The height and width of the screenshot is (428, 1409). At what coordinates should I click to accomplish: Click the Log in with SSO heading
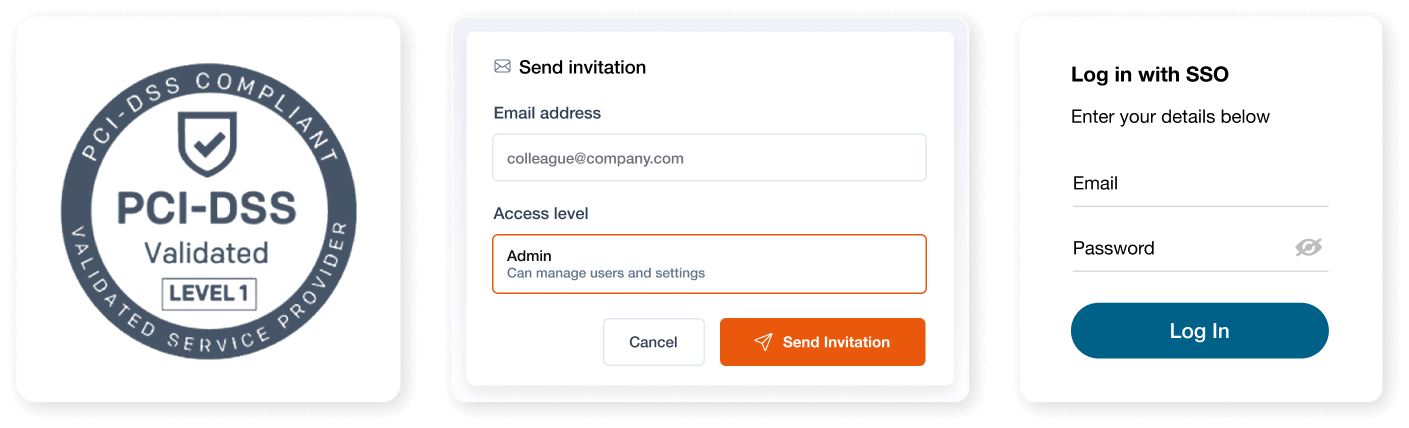coord(1149,74)
